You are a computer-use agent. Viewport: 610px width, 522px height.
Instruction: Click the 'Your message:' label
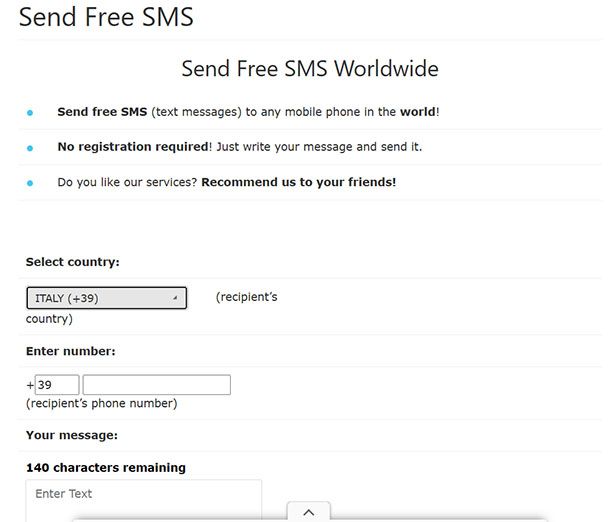tap(72, 435)
